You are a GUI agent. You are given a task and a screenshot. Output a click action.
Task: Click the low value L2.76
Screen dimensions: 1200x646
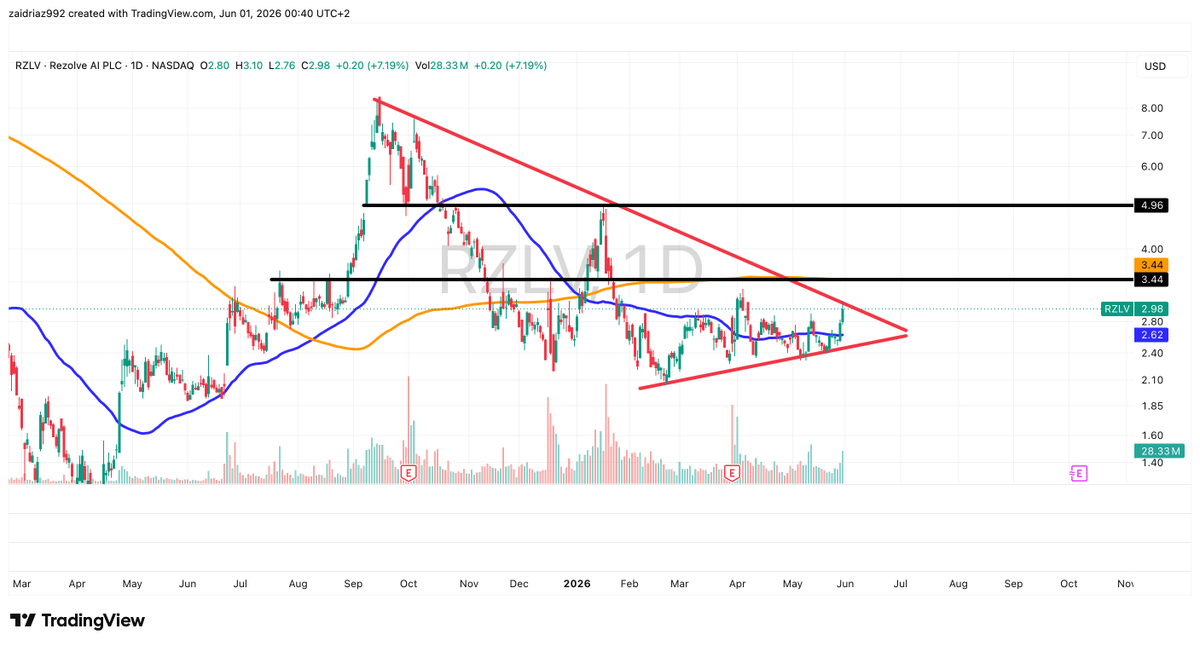click(x=283, y=66)
